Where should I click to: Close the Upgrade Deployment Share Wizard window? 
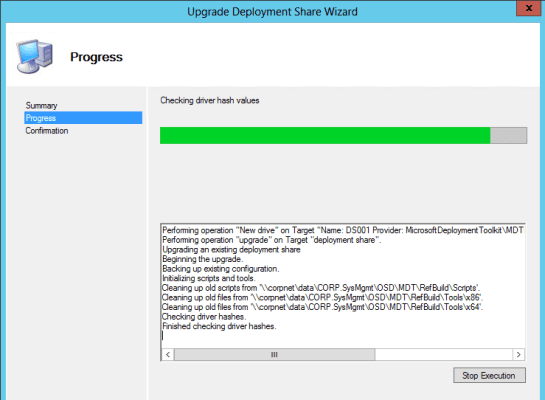(528, 8)
